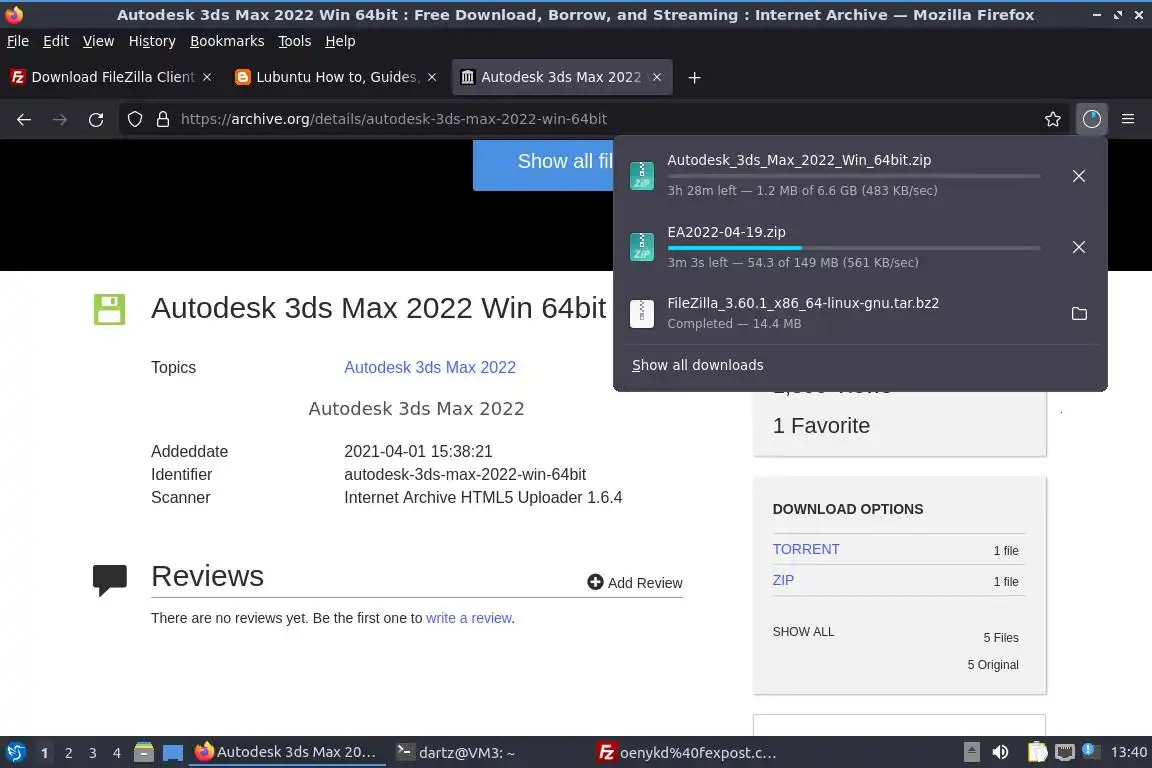Switch to virtual desktop 4
Image resolution: width=1152 pixels, height=768 pixels.
tap(117, 753)
